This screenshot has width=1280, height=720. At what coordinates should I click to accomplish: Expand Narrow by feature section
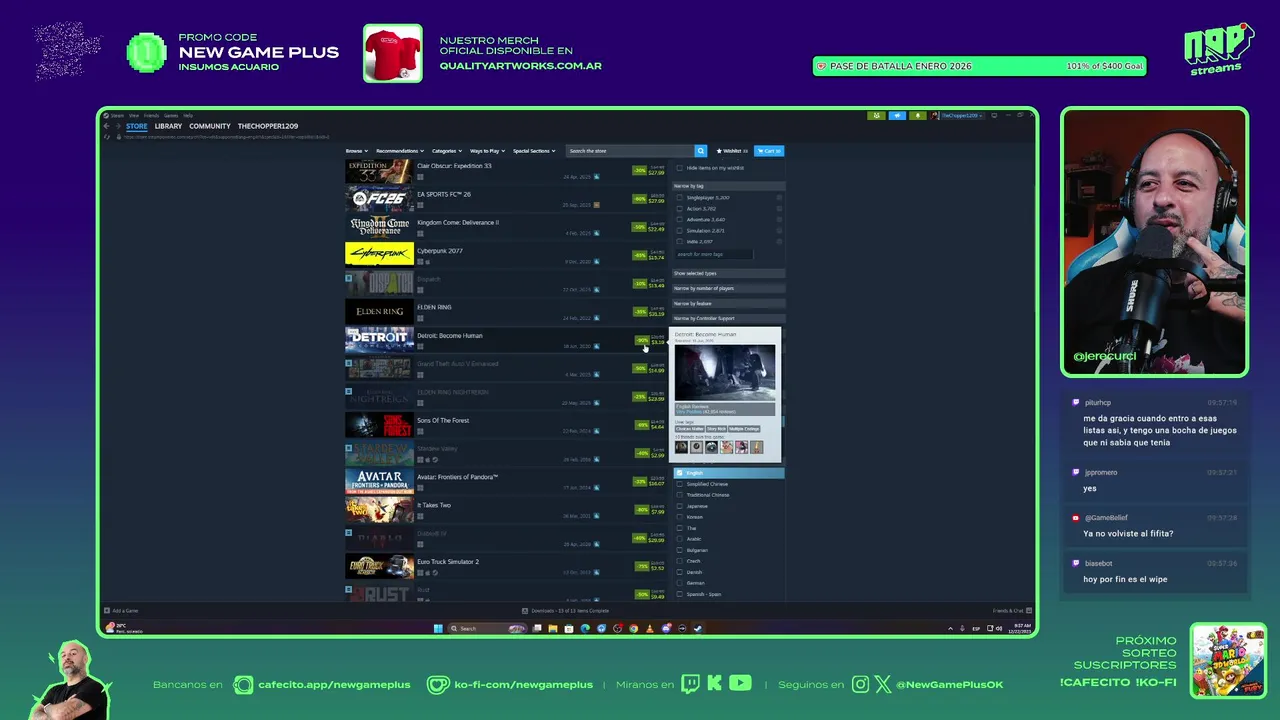(728, 303)
